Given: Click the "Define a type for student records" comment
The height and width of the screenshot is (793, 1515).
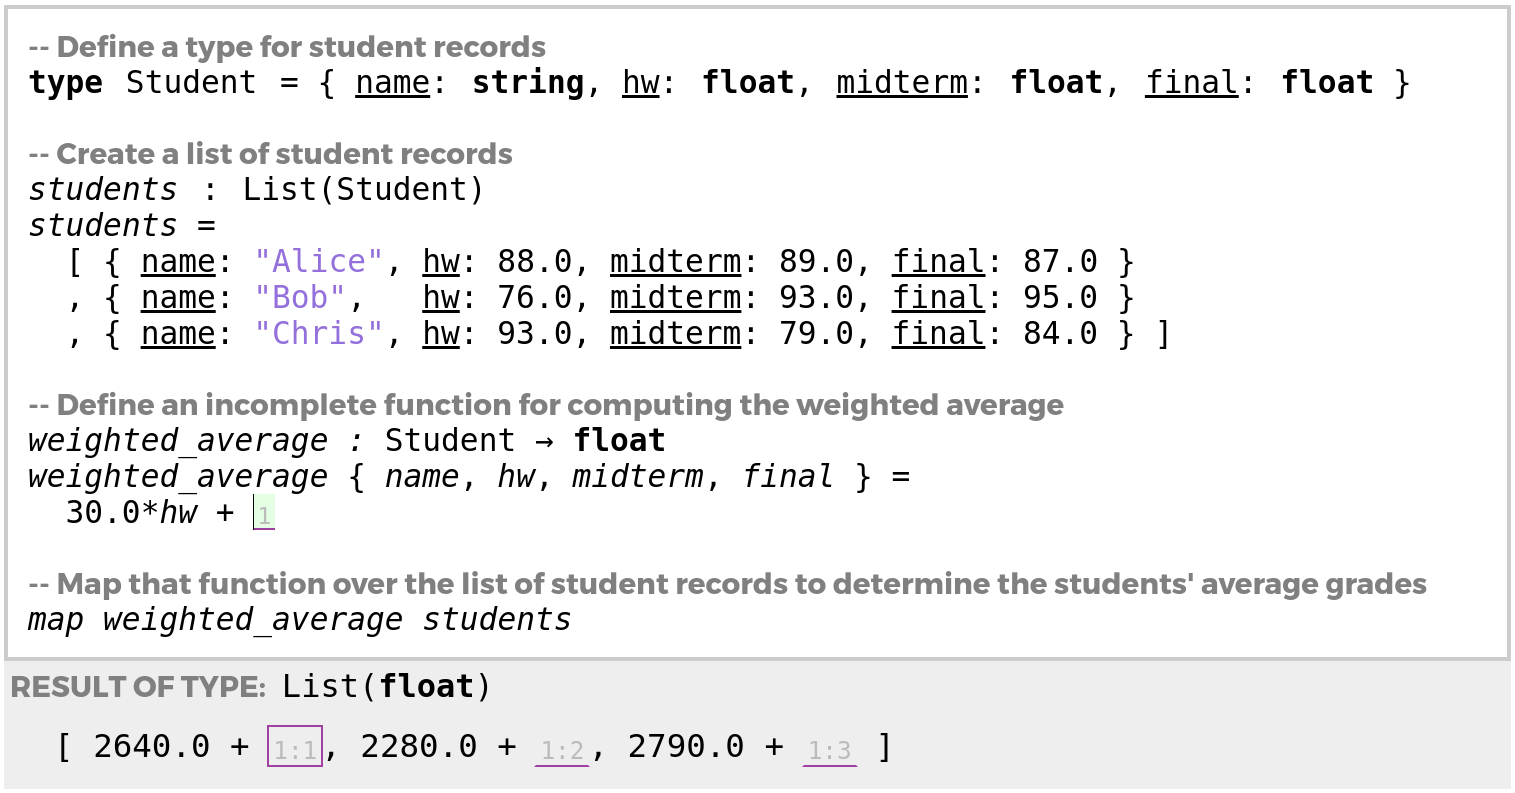Looking at the screenshot, I should pyautogui.click(x=300, y=47).
